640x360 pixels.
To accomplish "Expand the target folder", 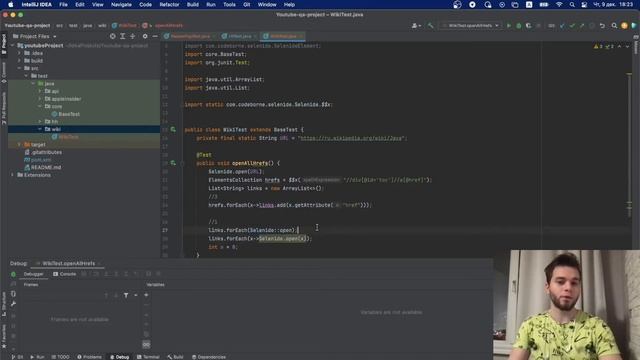I will [x=19, y=144].
